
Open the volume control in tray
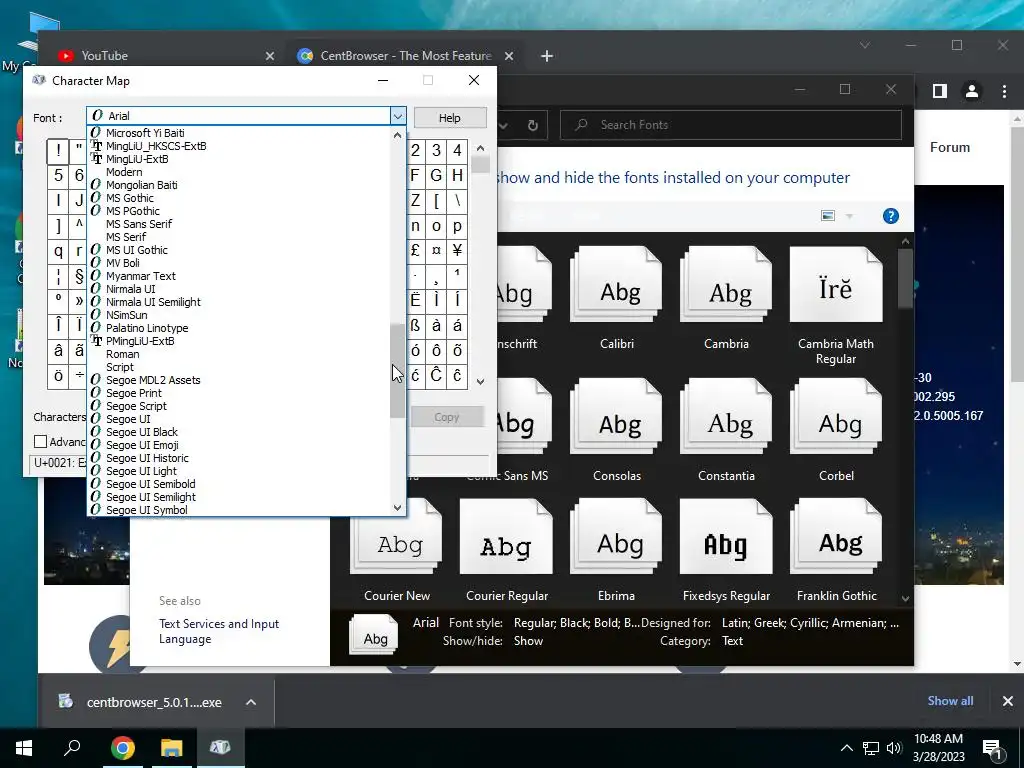(894, 748)
